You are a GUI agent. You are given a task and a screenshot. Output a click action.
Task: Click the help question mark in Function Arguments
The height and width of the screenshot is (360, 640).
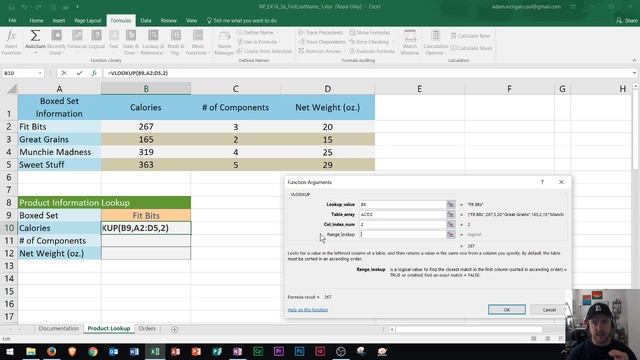pyautogui.click(x=542, y=182)
